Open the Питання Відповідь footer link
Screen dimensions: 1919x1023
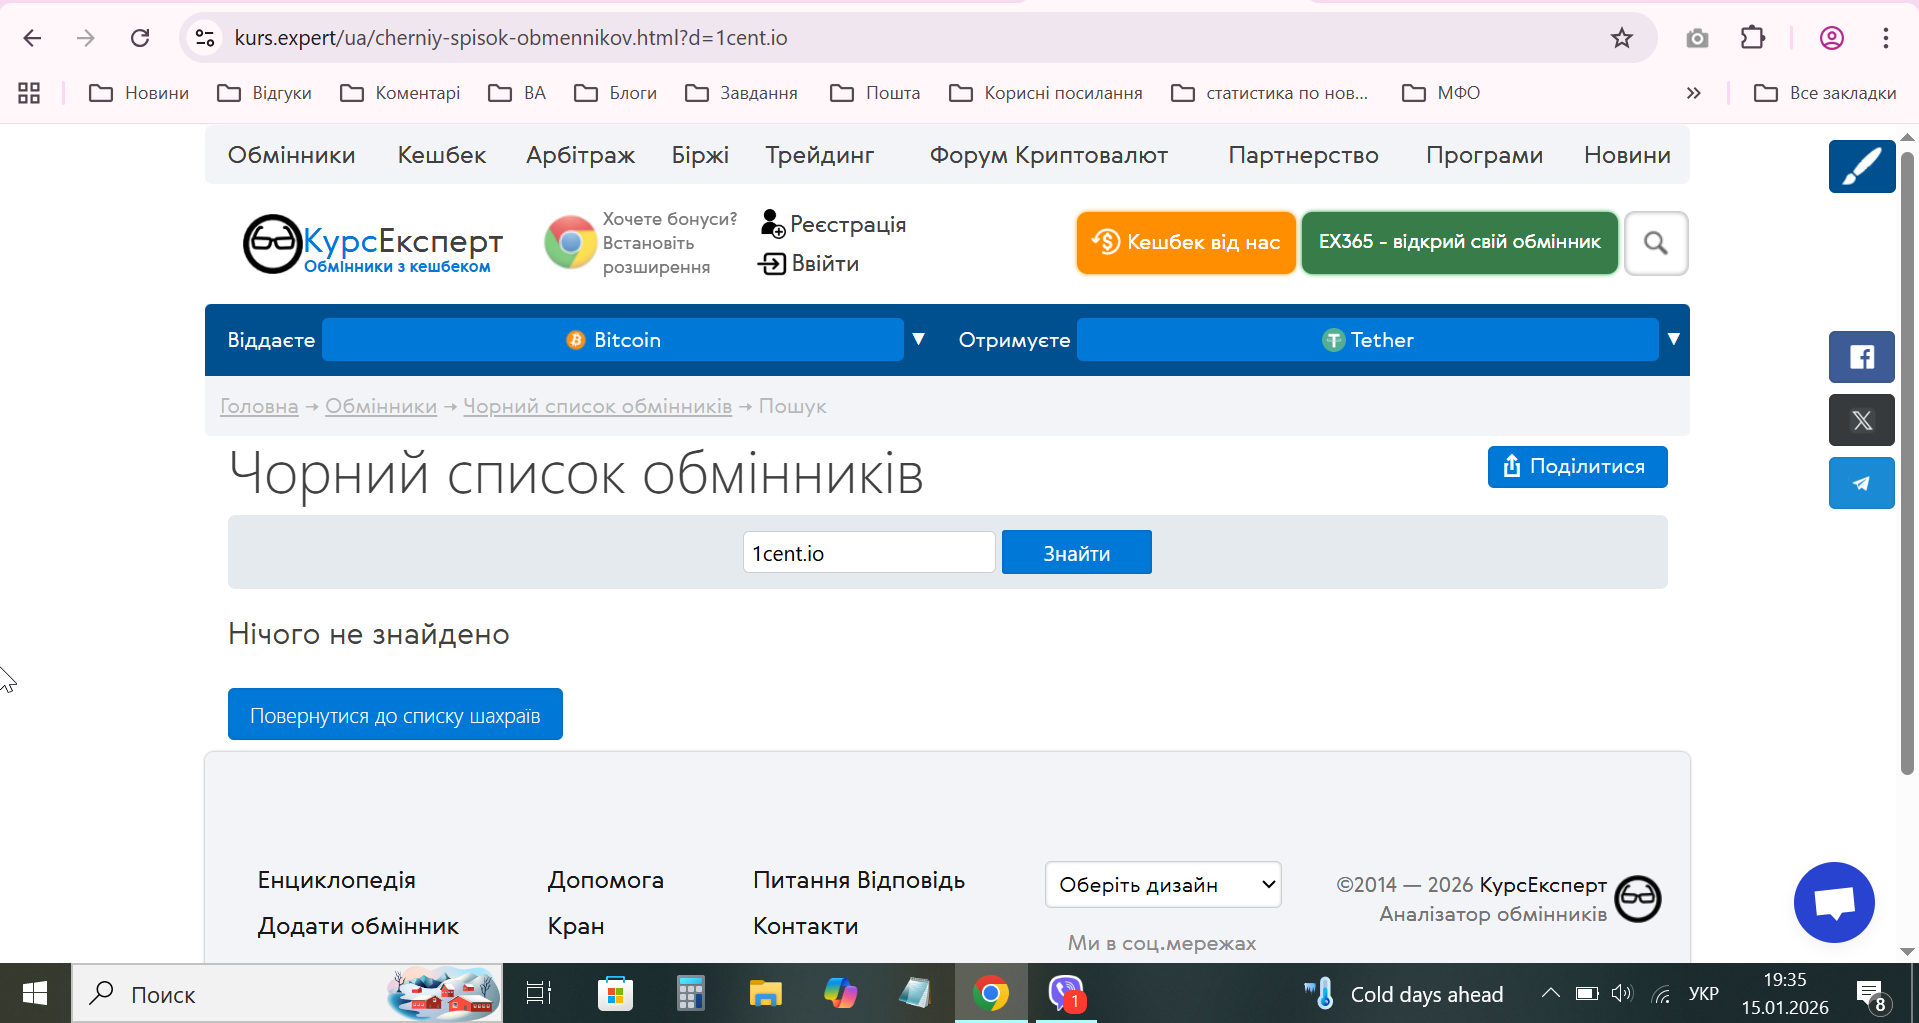(x=859, y=880)
